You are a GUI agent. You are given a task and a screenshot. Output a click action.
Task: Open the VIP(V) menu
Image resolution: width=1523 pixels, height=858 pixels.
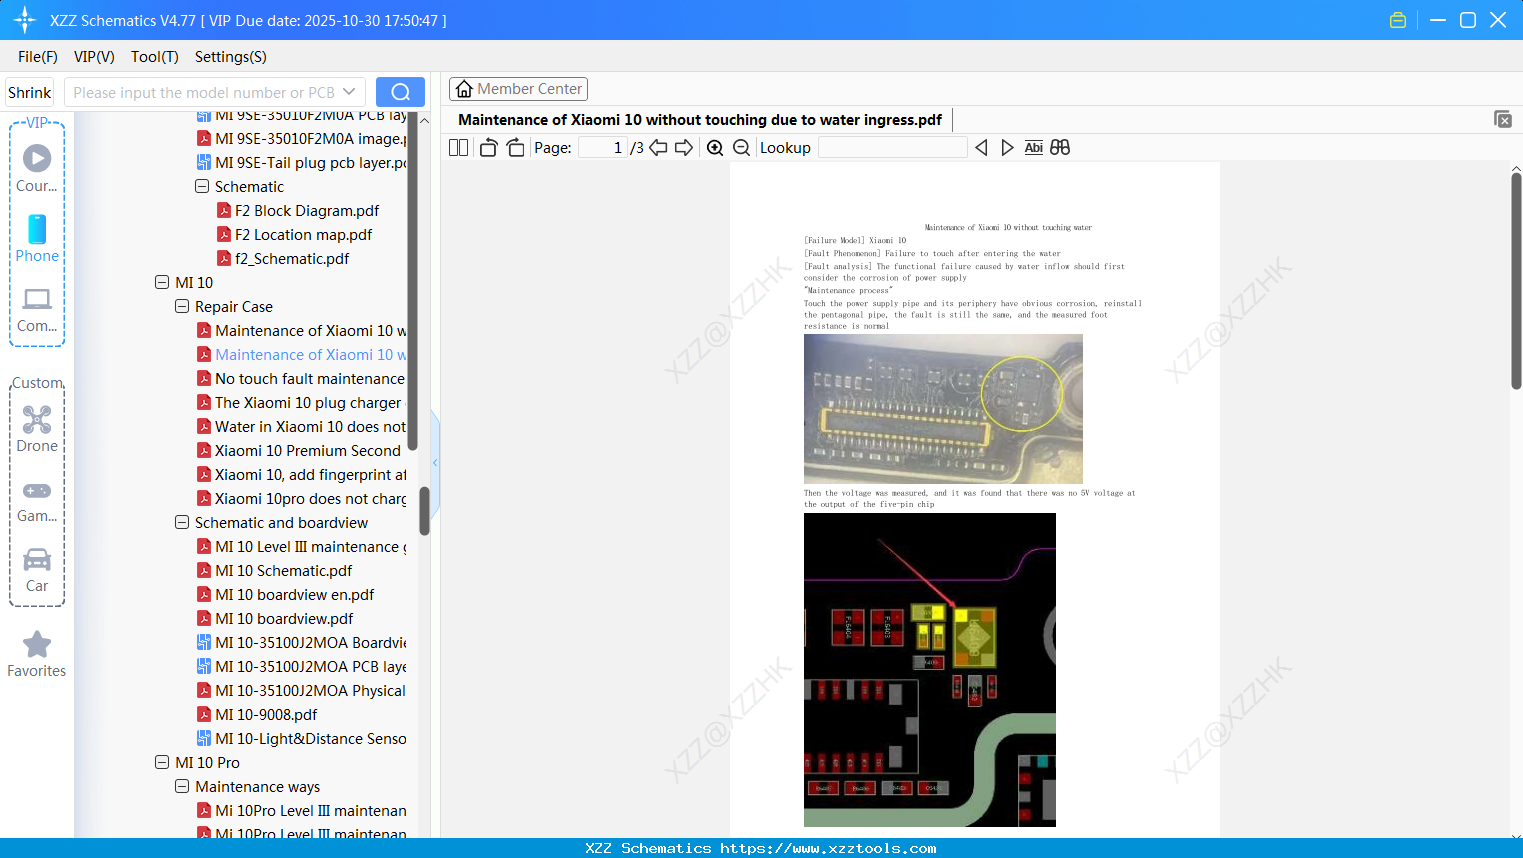94,57
